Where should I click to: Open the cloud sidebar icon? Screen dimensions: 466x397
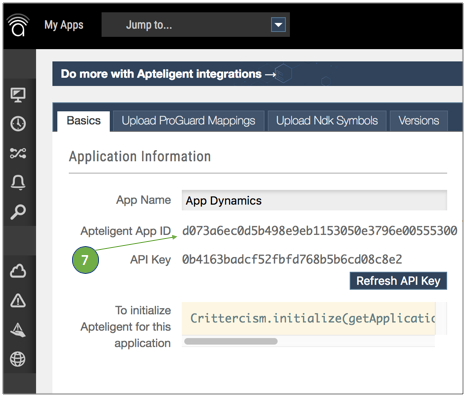[x=18, y=271]
